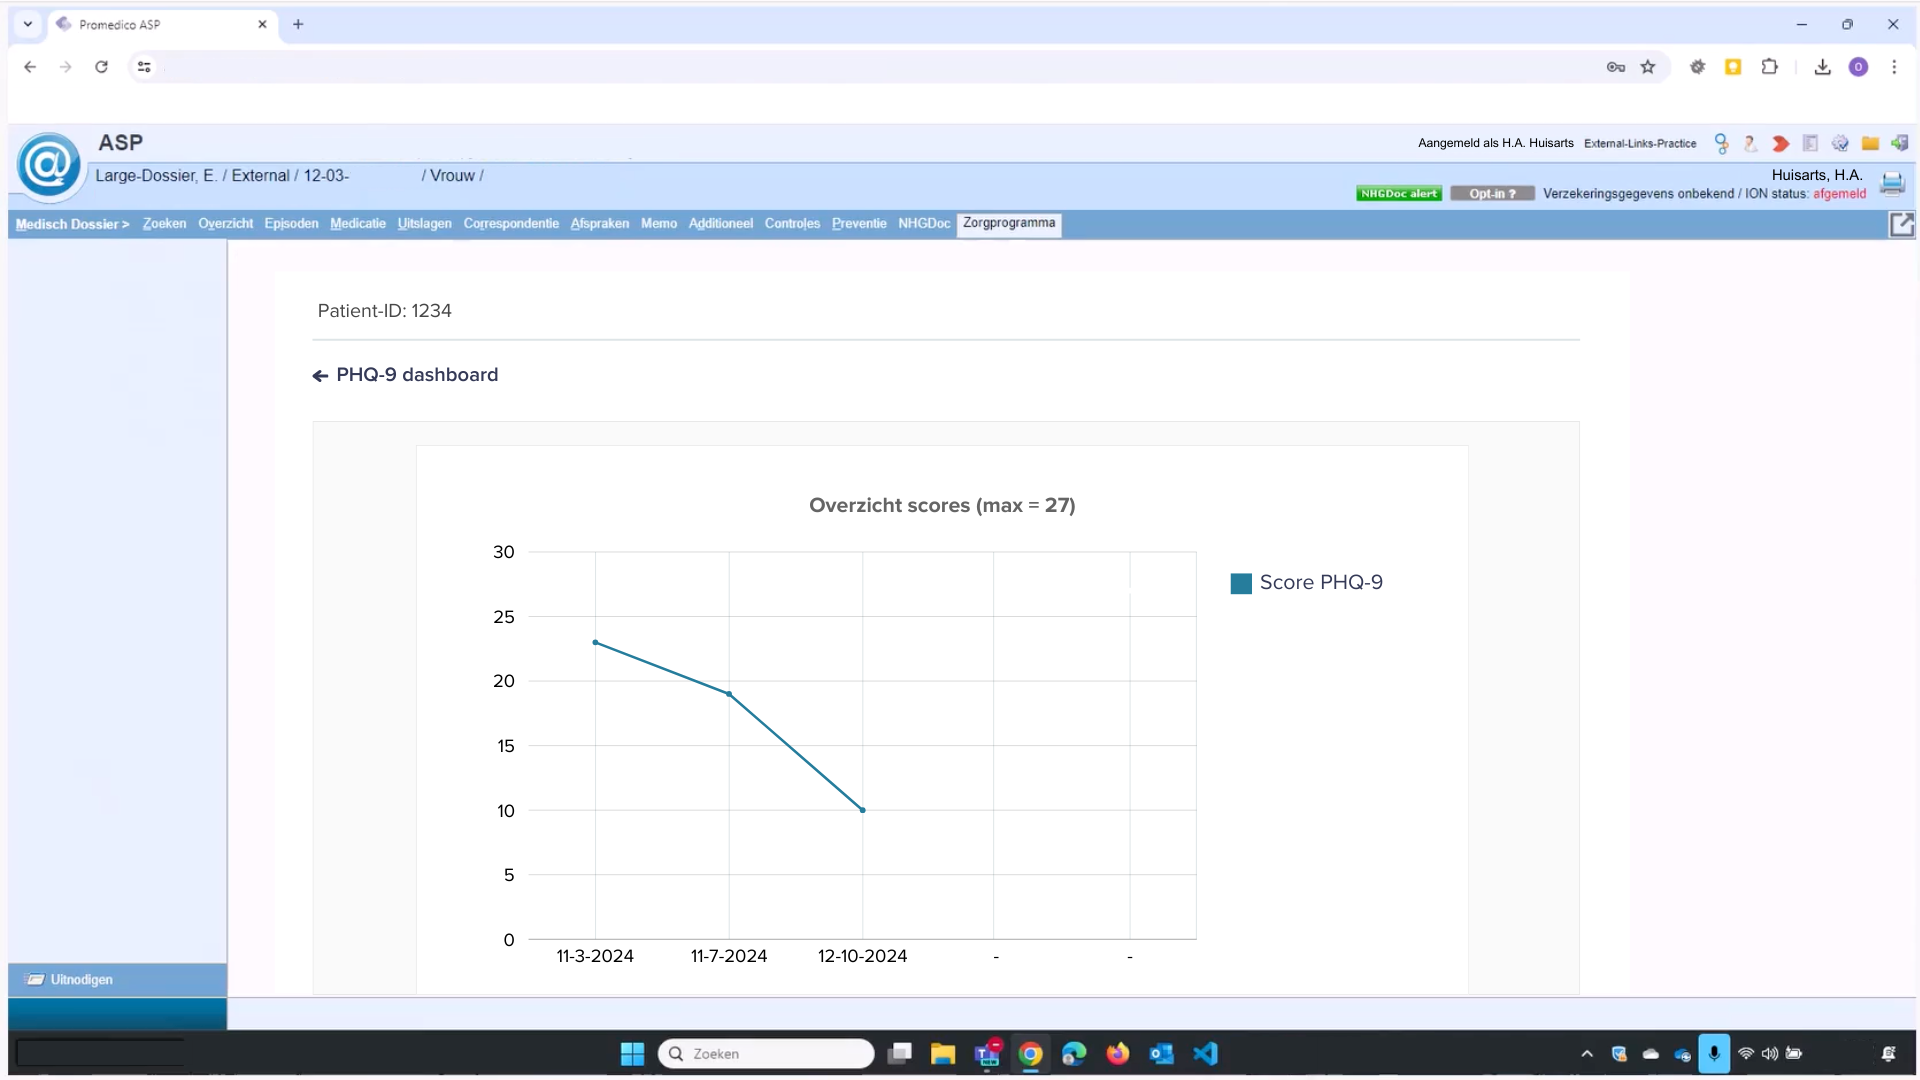Click the Uitnodigen envelope icon in sidebar
Image resolution: width=1920 pixels, height=1080 pixels.
[36, 979]
